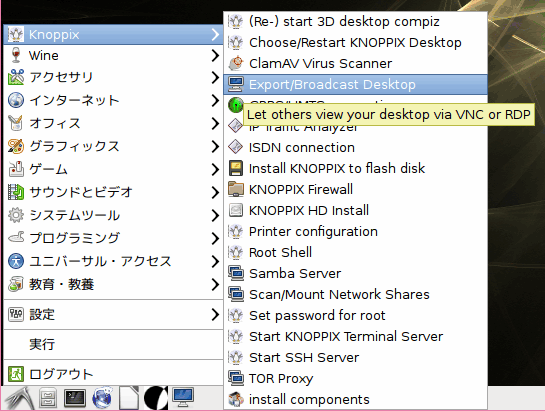Expand the プログラミング submenu arrow

[215, 238]
